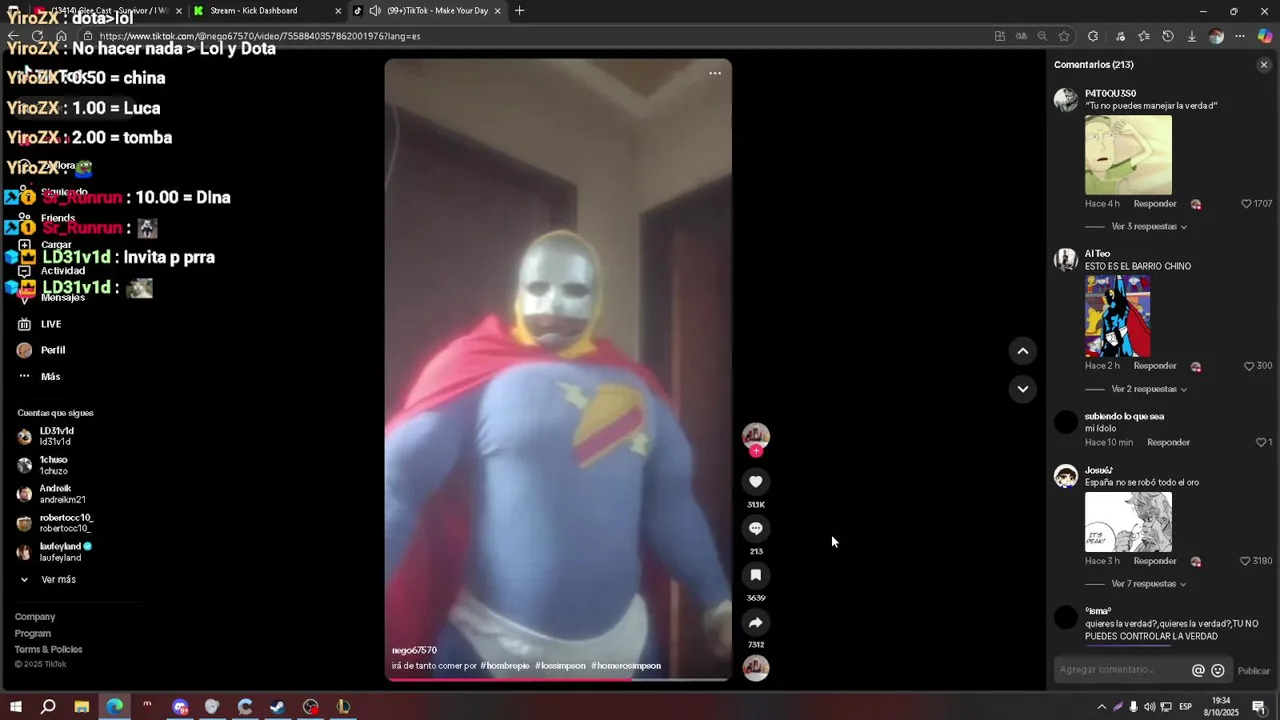Like Josué's comment with 3180 likes
The width and height of the screenshot is (1280, 720).
[x=1246, y=561]
